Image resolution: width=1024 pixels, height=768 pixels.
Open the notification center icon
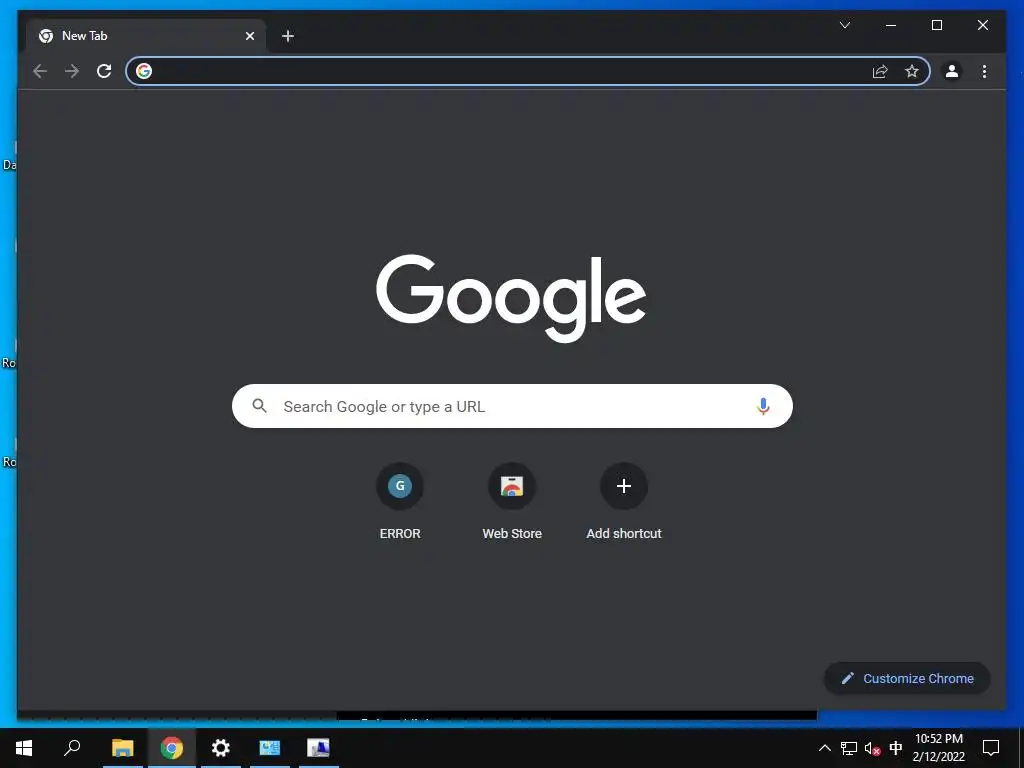click(x=991, y=748)
